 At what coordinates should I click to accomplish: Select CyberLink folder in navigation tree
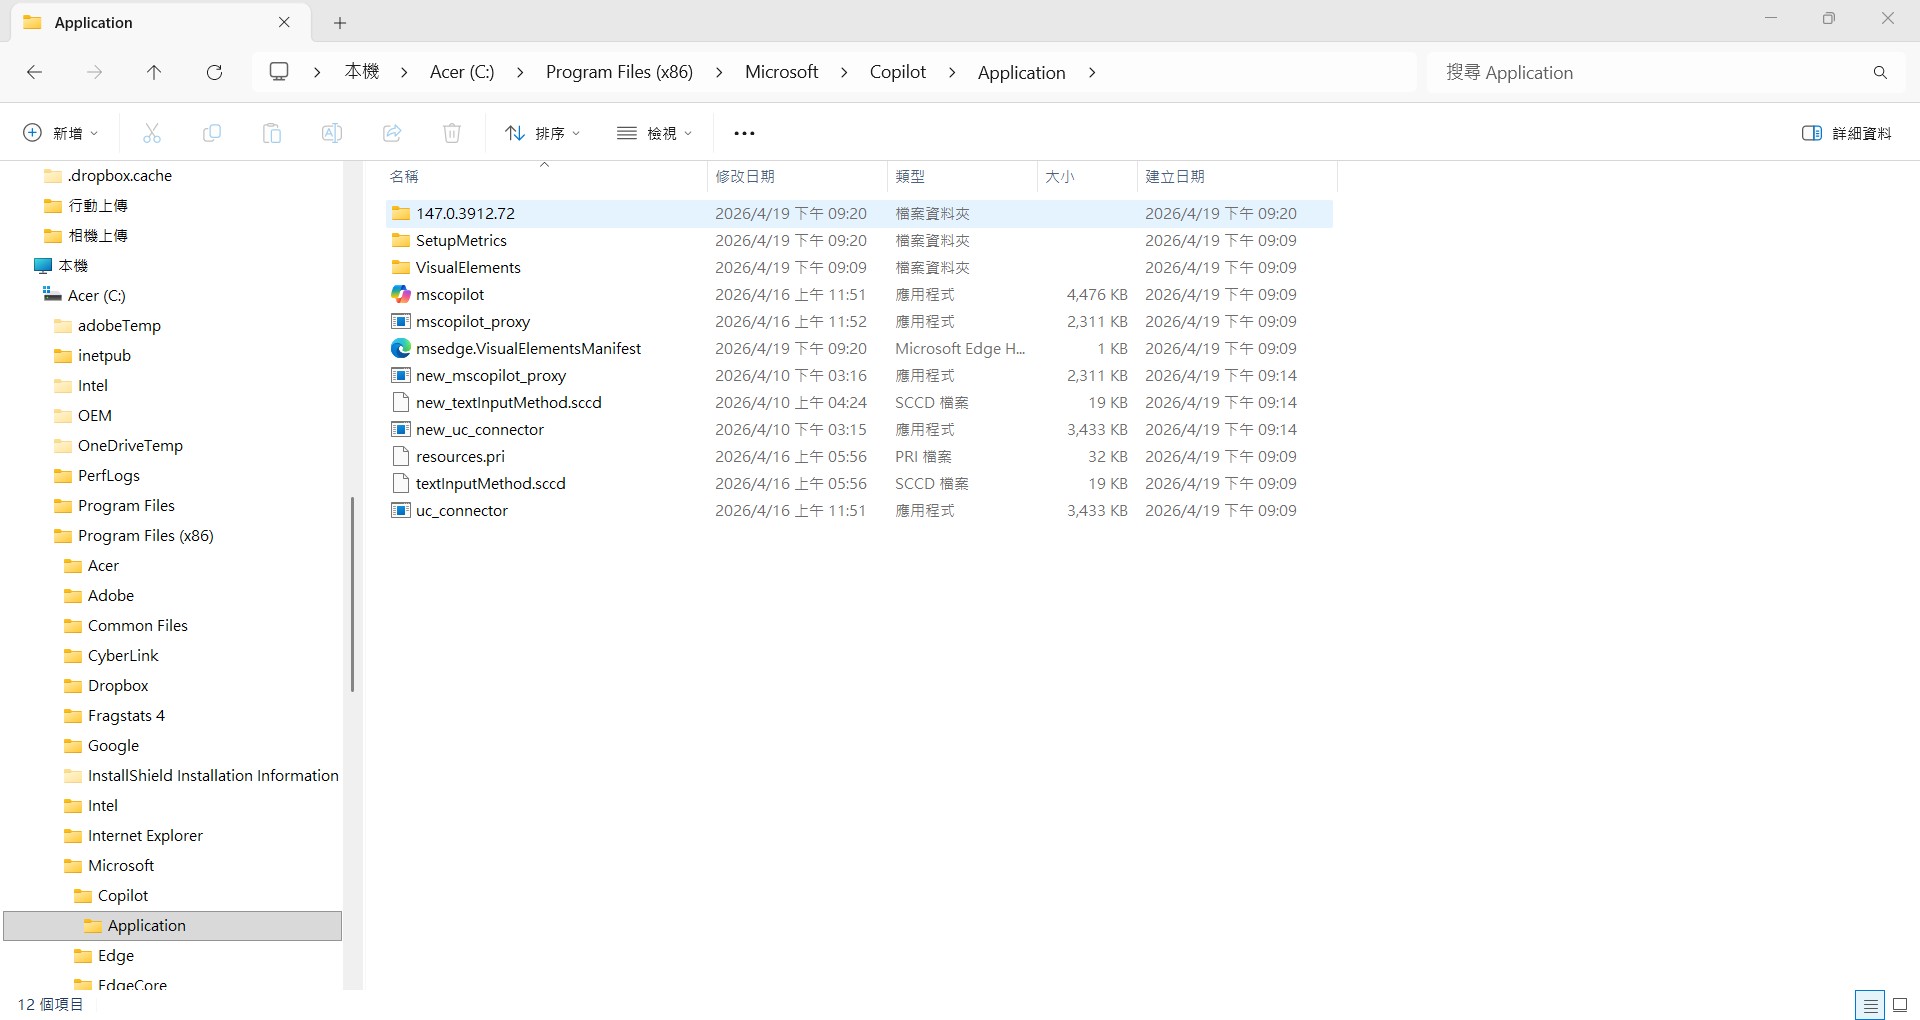123,655
